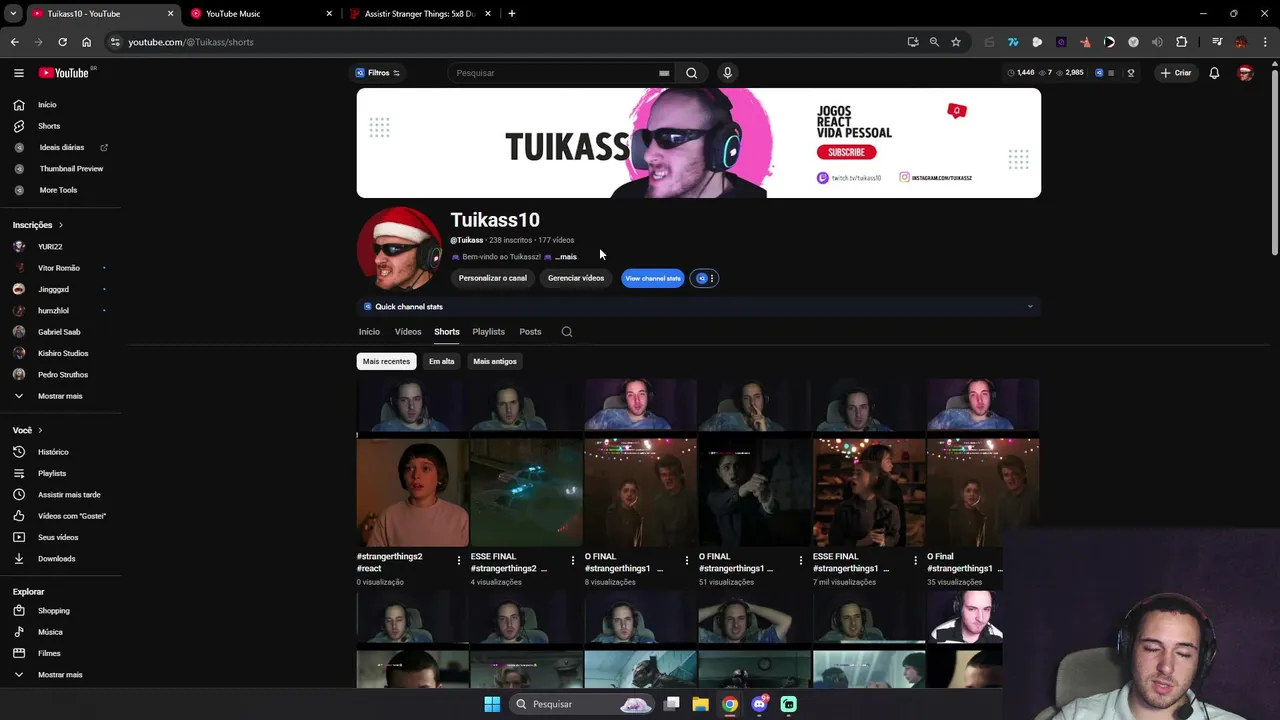Open File Explorer from taskbar
Image resolution: width=1280 pixels, height=720 pixels.
point(700,704)
